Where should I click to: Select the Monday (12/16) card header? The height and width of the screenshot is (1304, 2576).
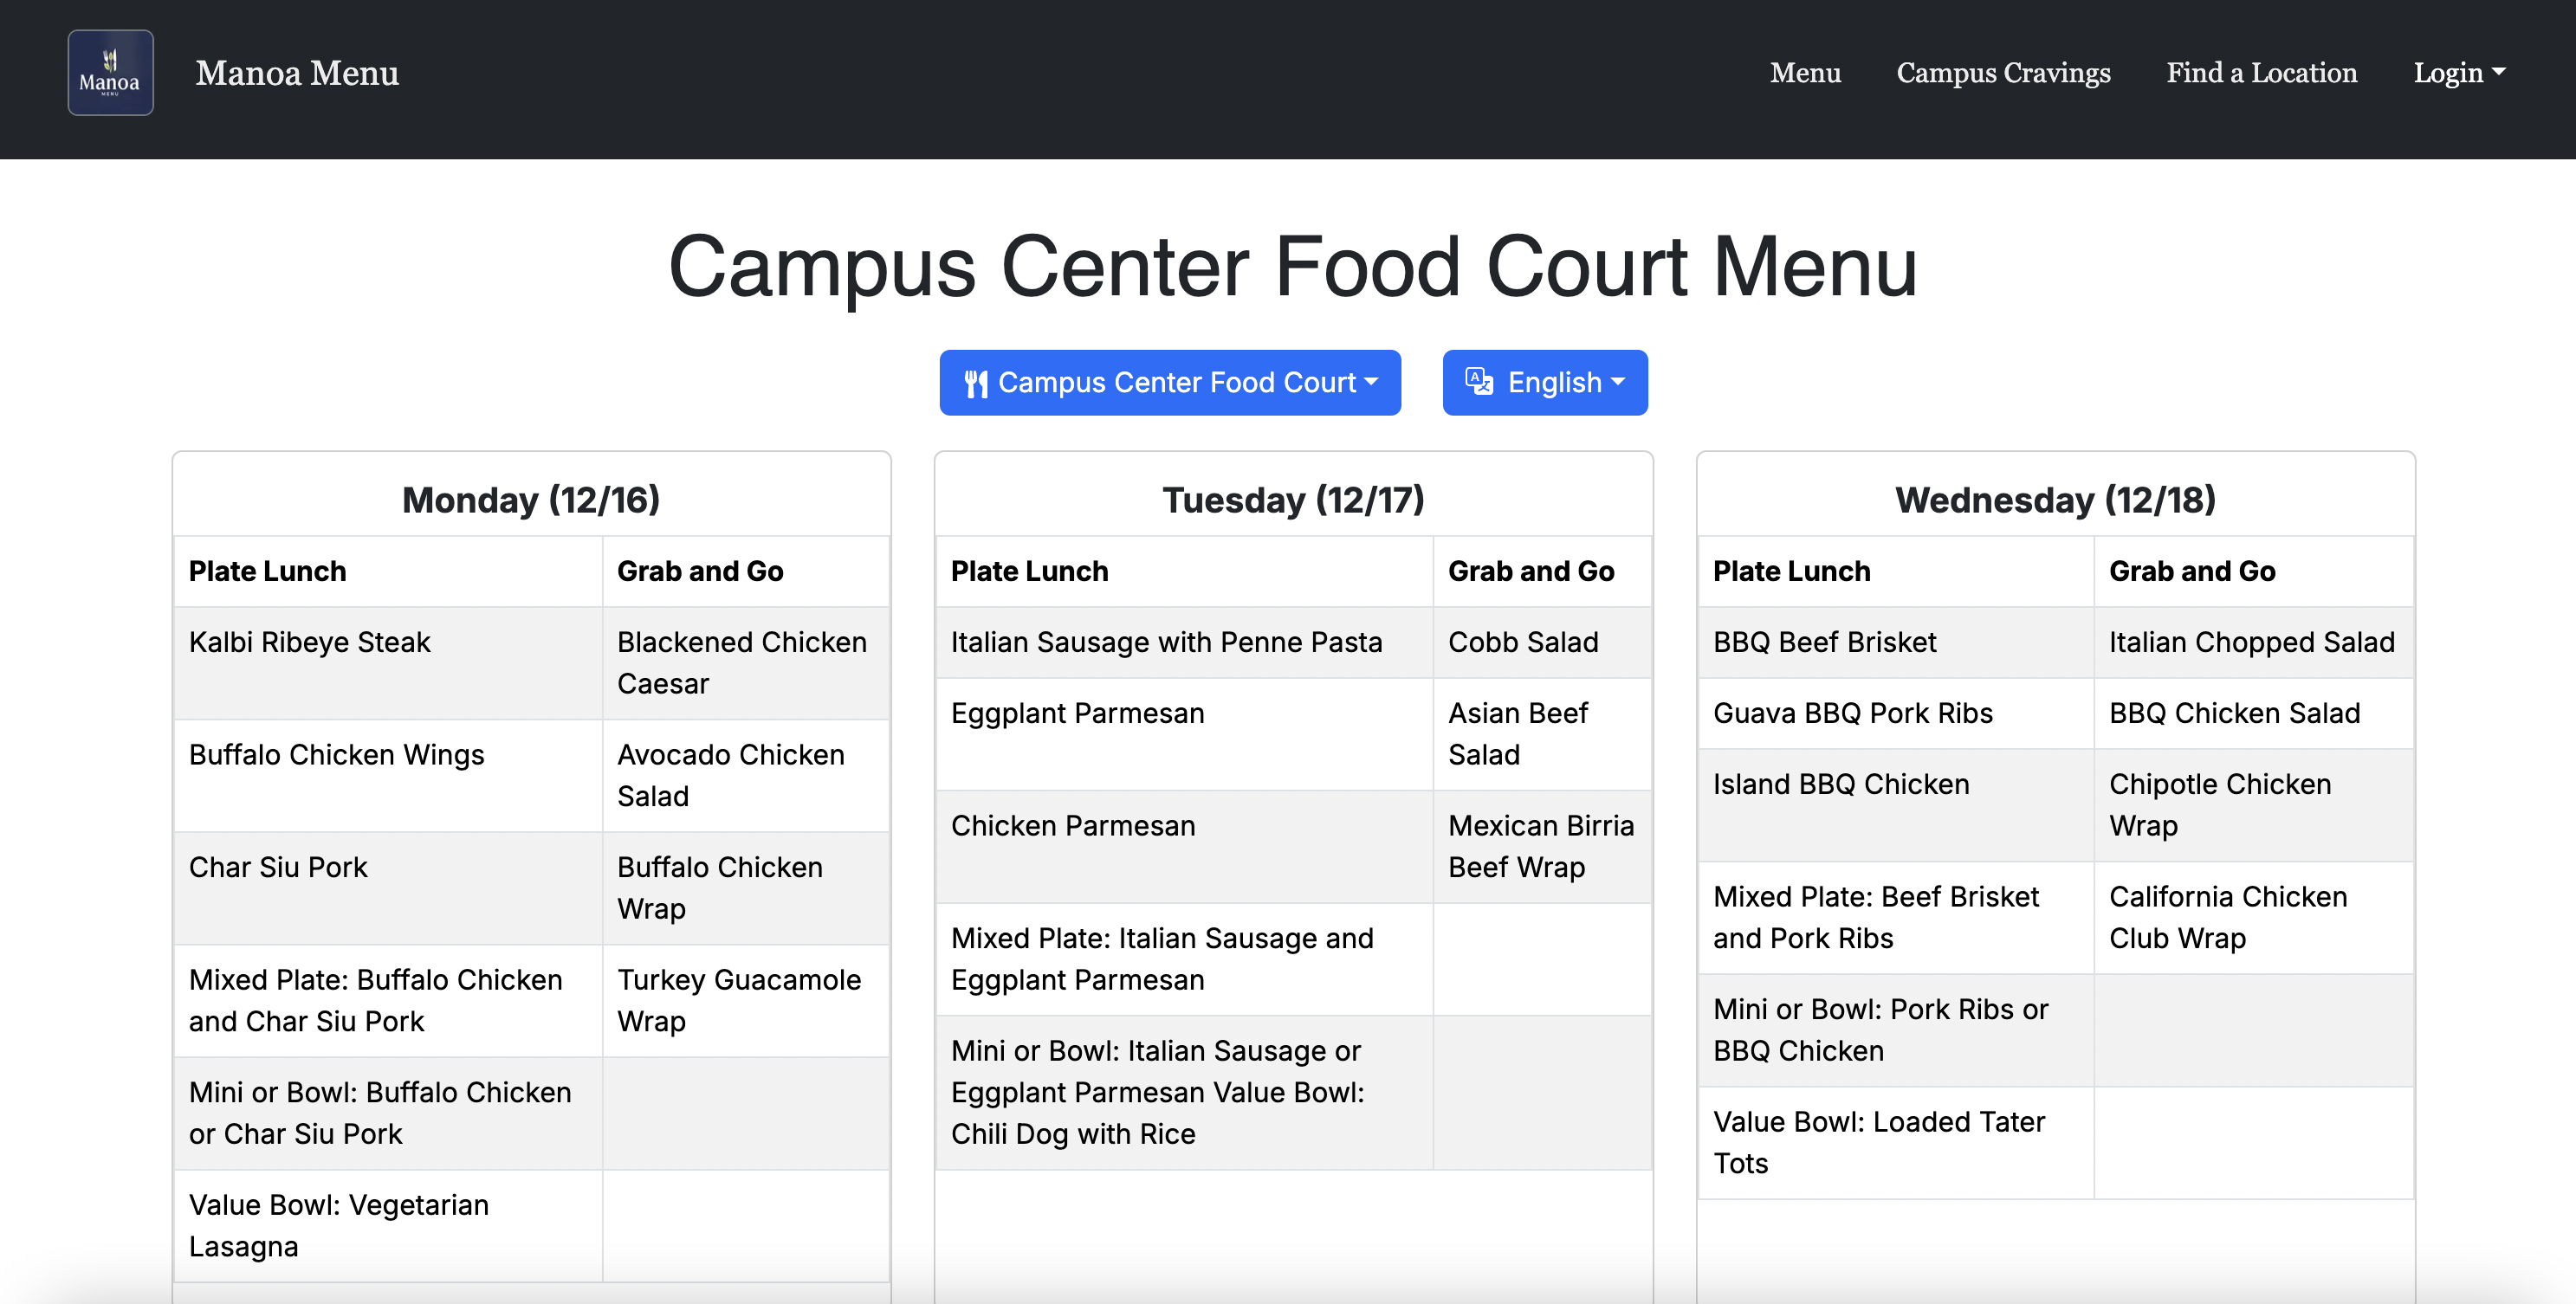pos(531,500)
